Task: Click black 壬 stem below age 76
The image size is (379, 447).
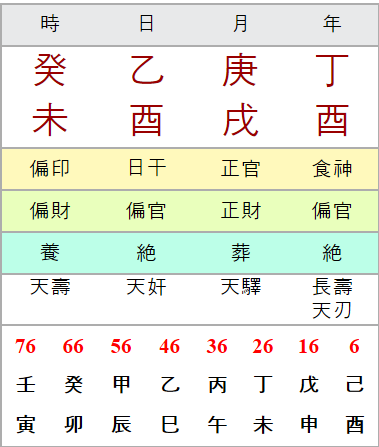Action: pos(26,384)
